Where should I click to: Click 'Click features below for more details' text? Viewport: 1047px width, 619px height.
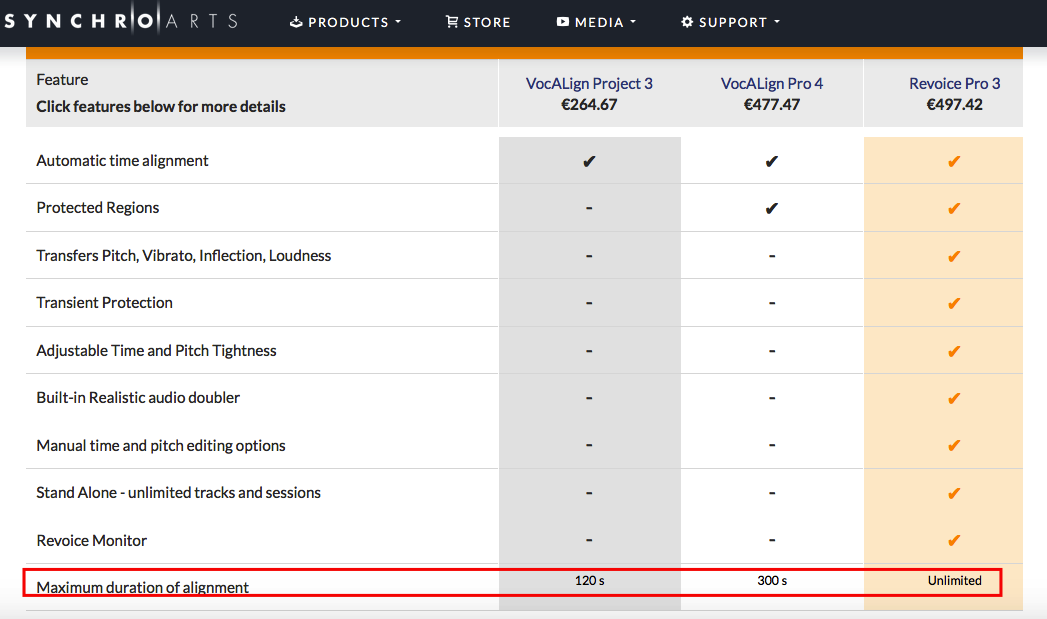(161, 107)
